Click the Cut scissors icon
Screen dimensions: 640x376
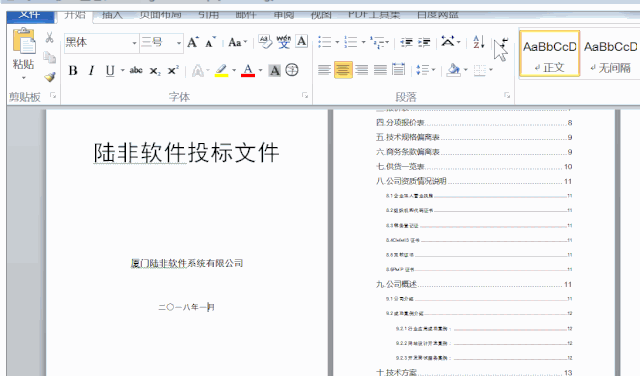49,38
